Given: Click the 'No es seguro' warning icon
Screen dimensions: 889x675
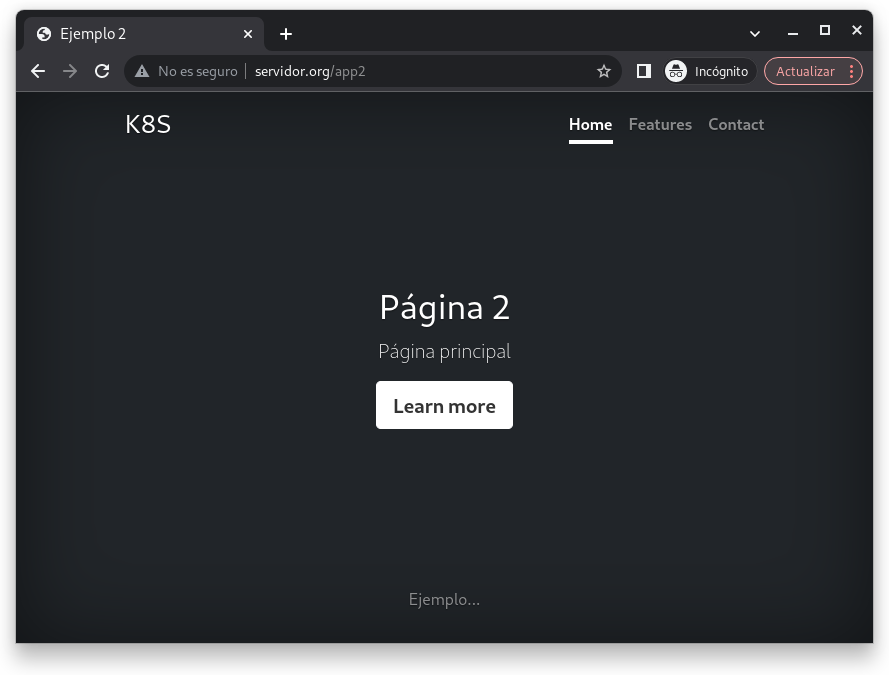Looking at the screenshot, I should [x=142, y=71].
